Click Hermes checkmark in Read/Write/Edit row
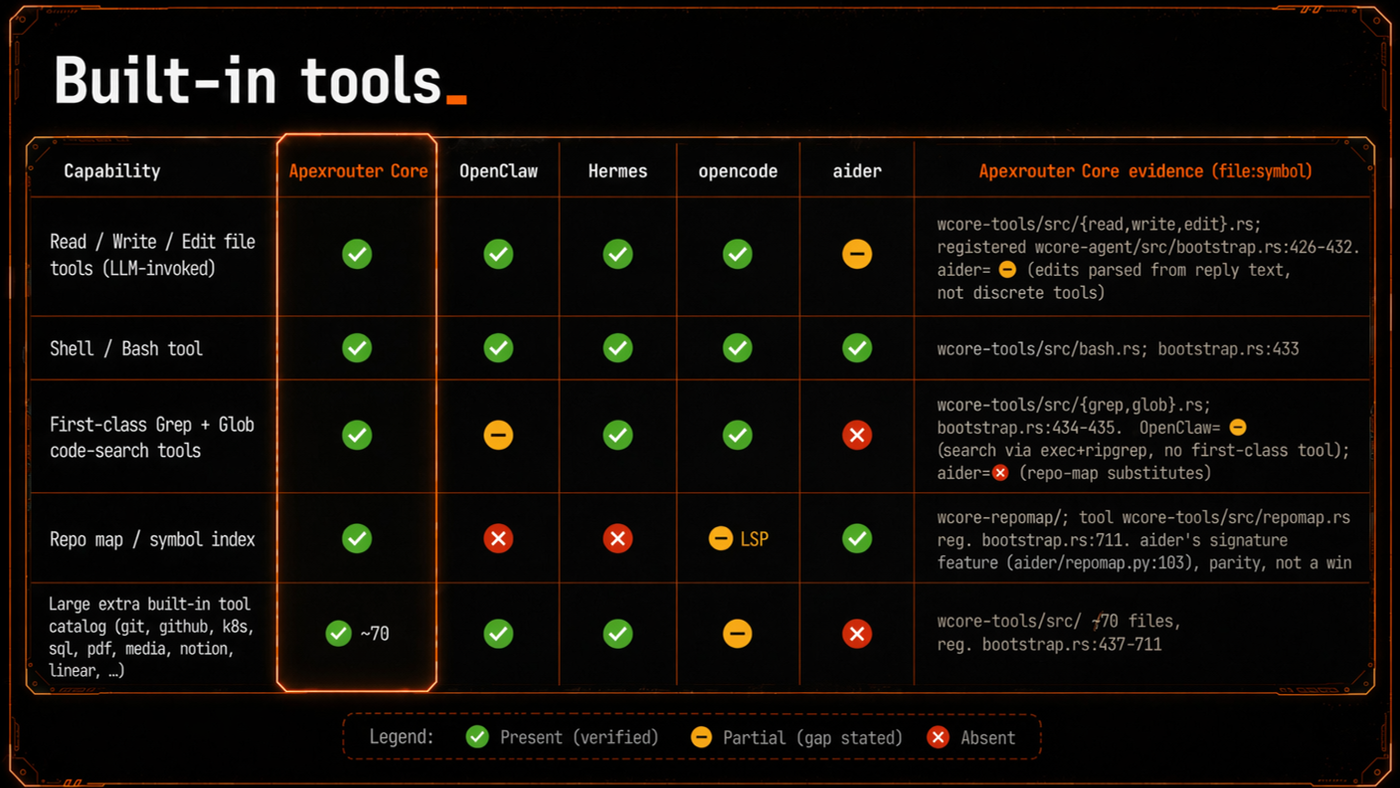The height and width of the screenshot is (788, 1400). point(618,254)
